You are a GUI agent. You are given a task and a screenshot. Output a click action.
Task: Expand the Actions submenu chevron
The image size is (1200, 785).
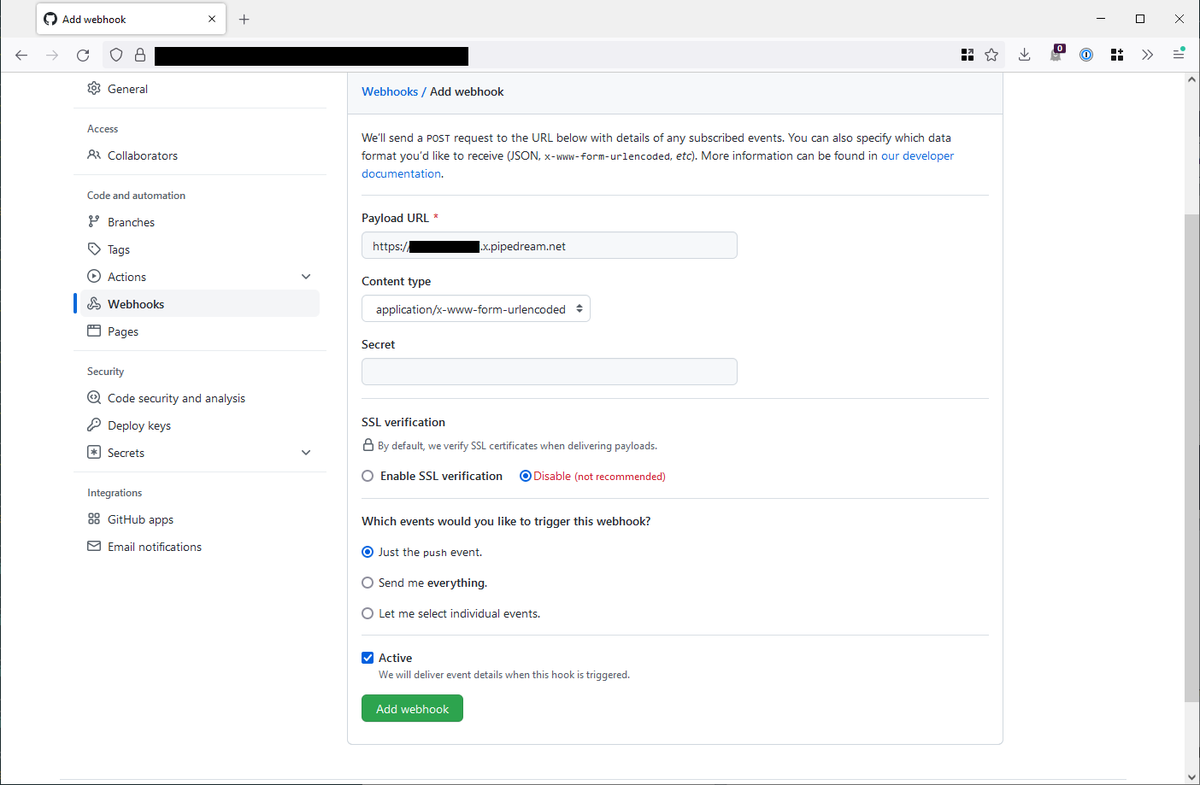click(306, 277)
